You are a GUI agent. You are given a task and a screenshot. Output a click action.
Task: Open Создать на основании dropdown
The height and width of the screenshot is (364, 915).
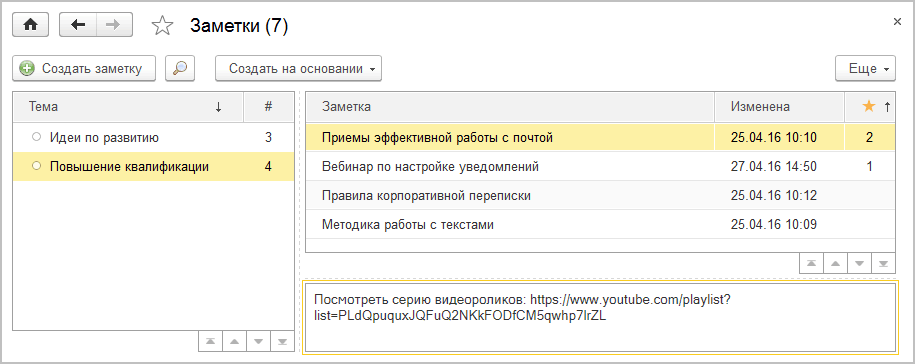298,68
